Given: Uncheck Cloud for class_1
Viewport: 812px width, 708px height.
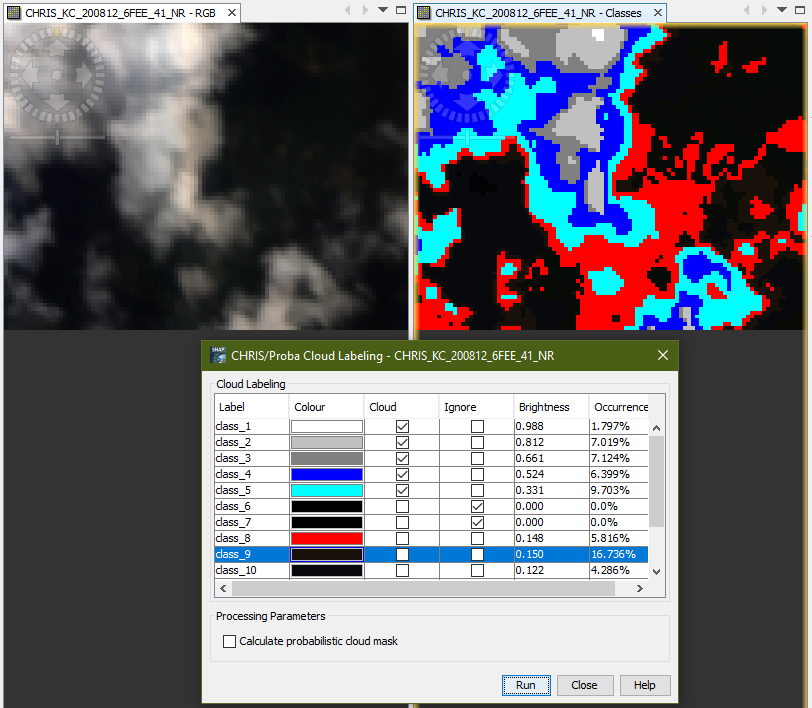Looking at the screenshot, I should click(x=402, y=426).
